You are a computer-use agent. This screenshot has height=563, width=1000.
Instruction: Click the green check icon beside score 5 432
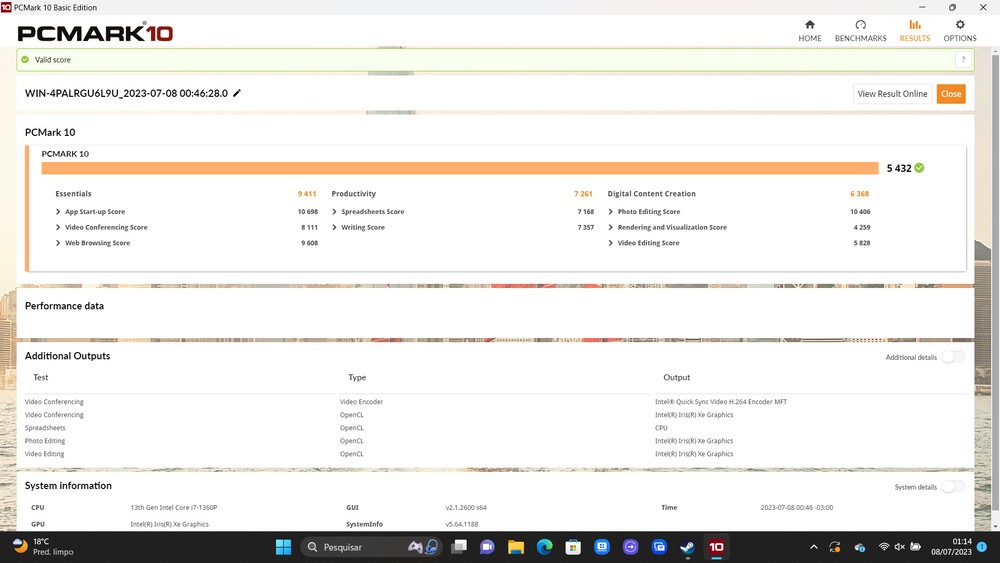click(919, 168)
